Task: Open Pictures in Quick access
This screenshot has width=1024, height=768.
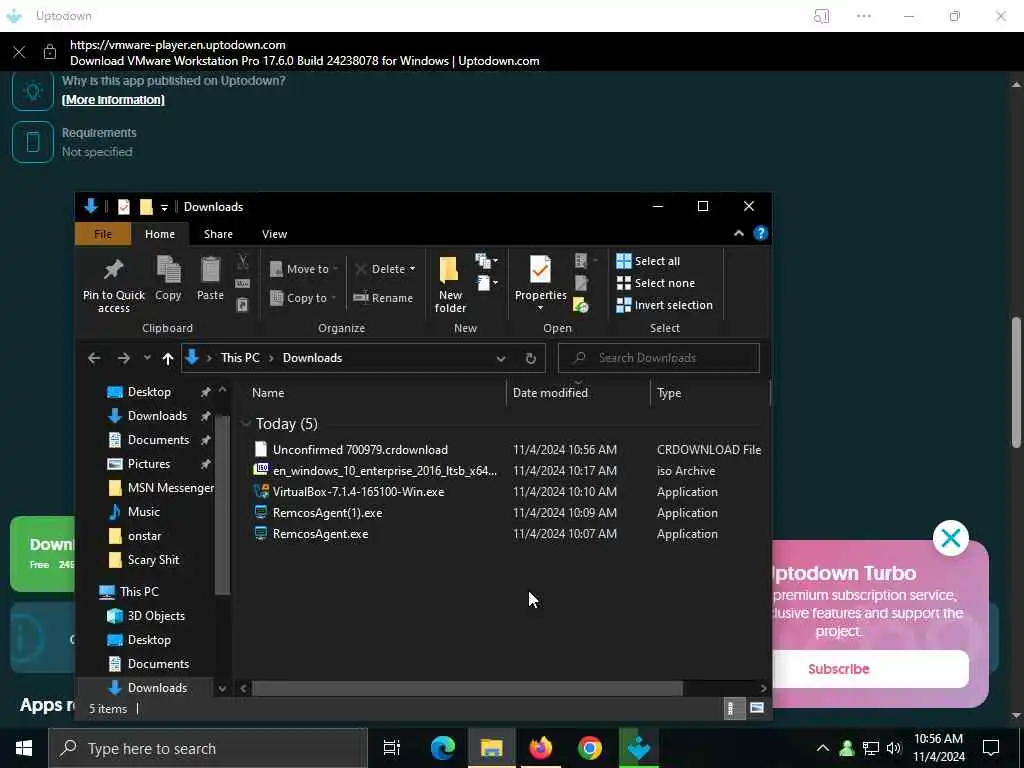Action: coord(148,464)
